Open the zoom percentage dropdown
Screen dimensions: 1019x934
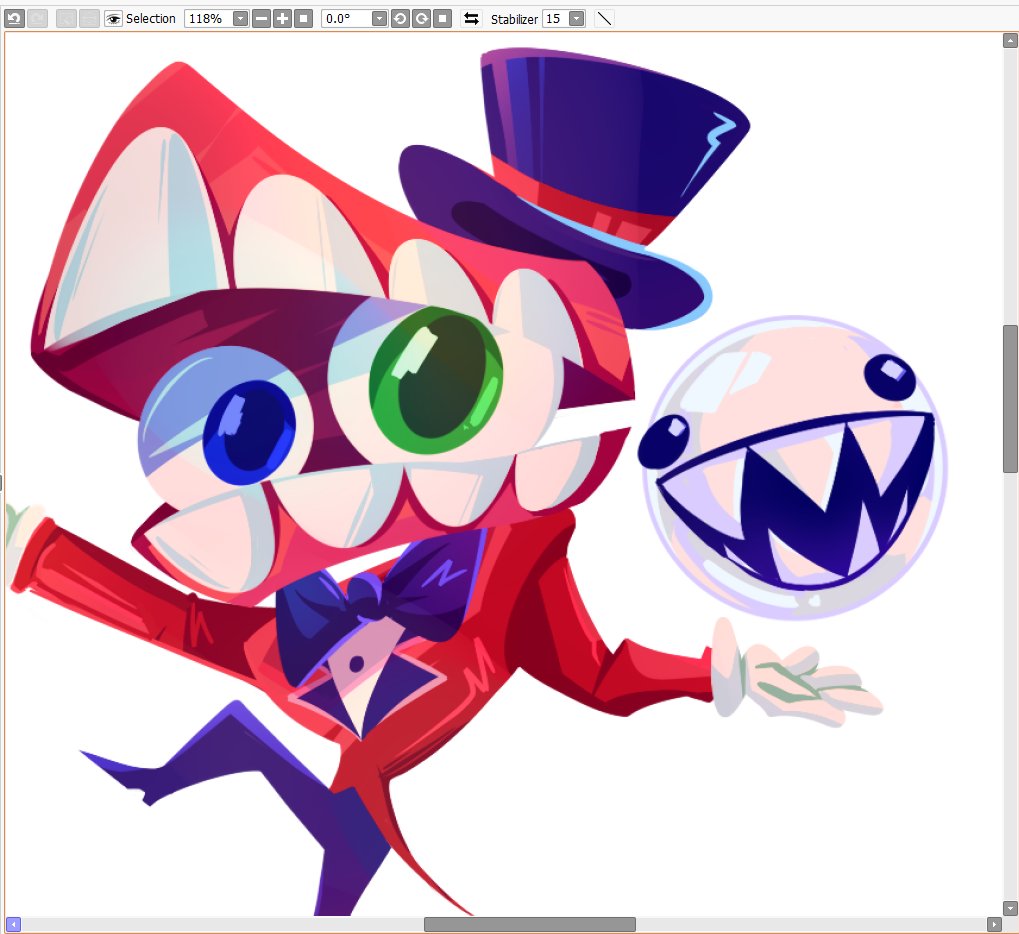pyautogui.click(x=240, y=19)
